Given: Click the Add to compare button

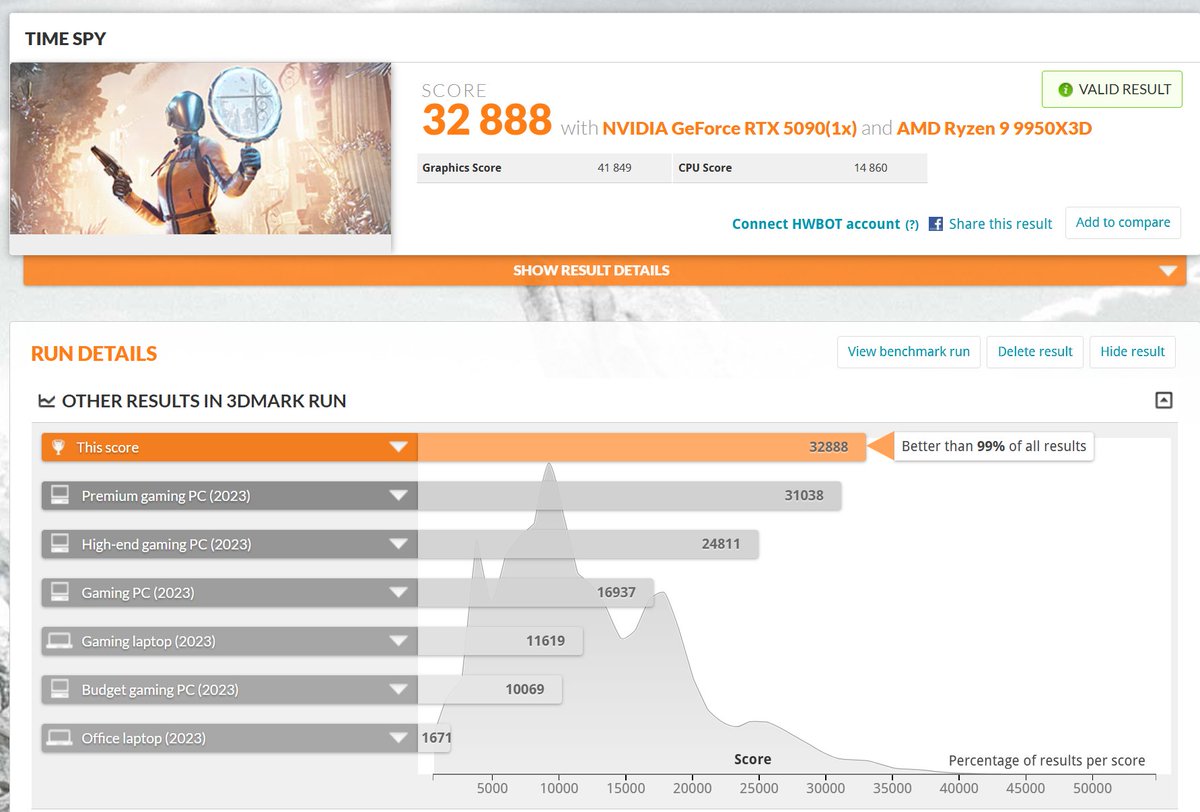Looking at the screenshot, I should point(1123,223).
